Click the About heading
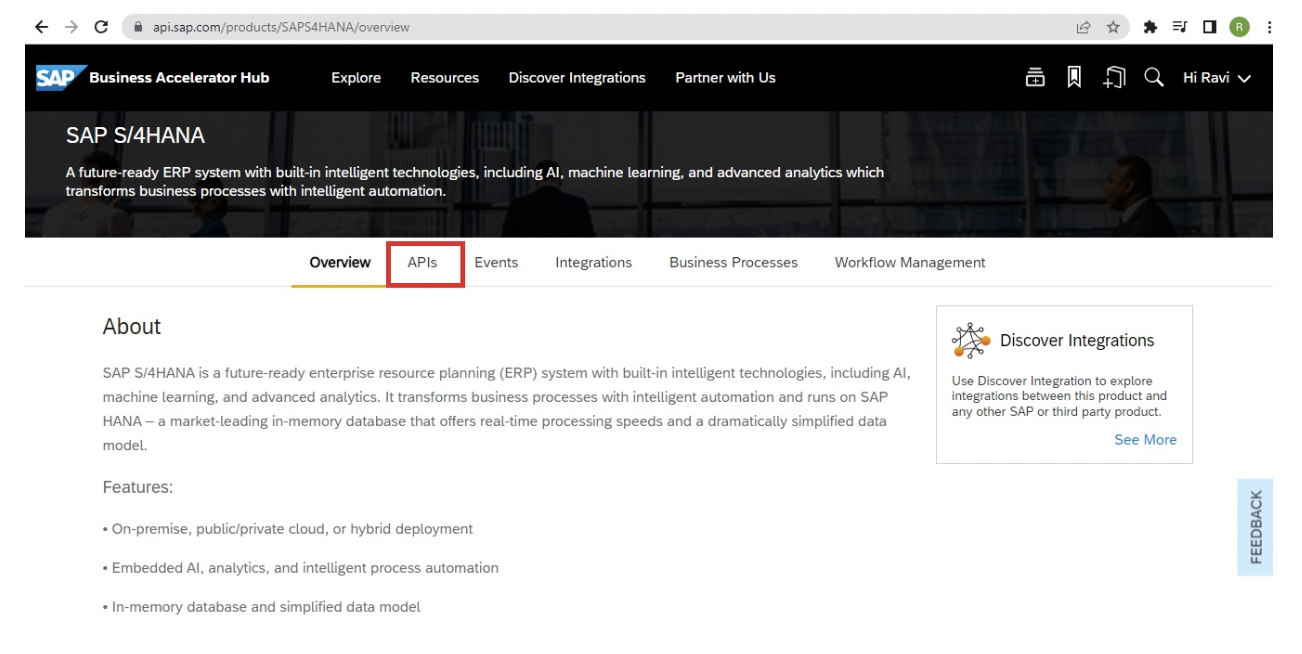This screenshot has height=654, width=1302. tap(131, 327)
